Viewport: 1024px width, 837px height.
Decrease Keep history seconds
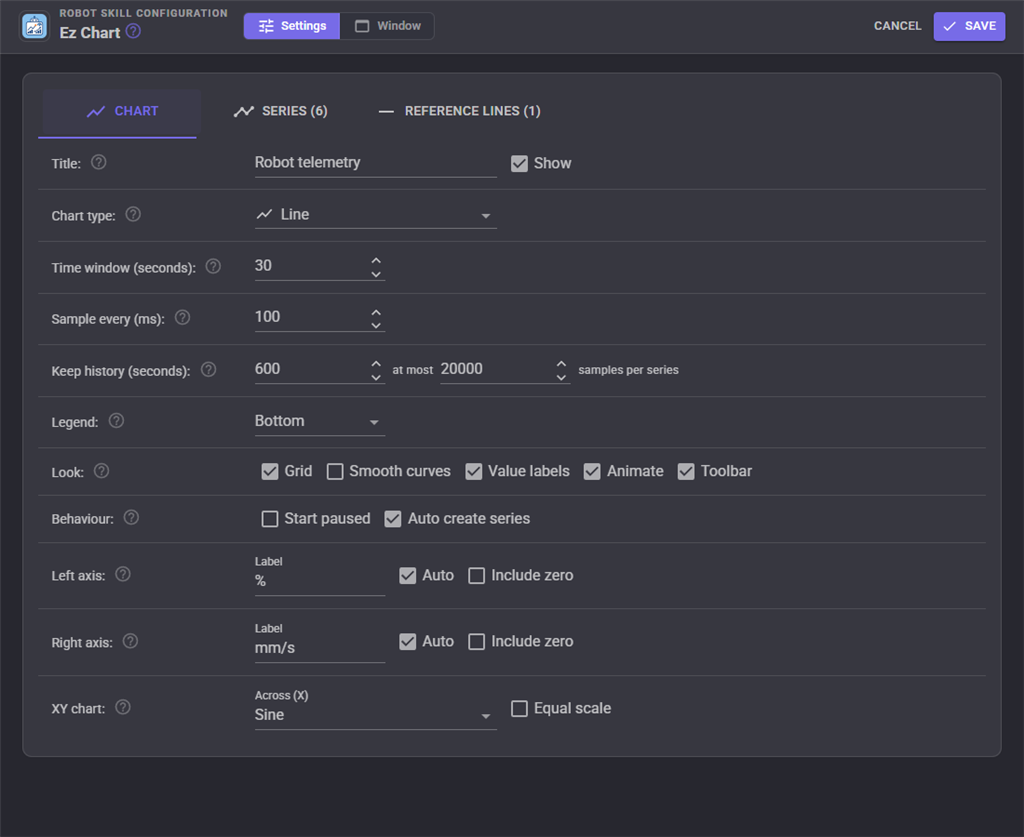click(x=376, y=377)
